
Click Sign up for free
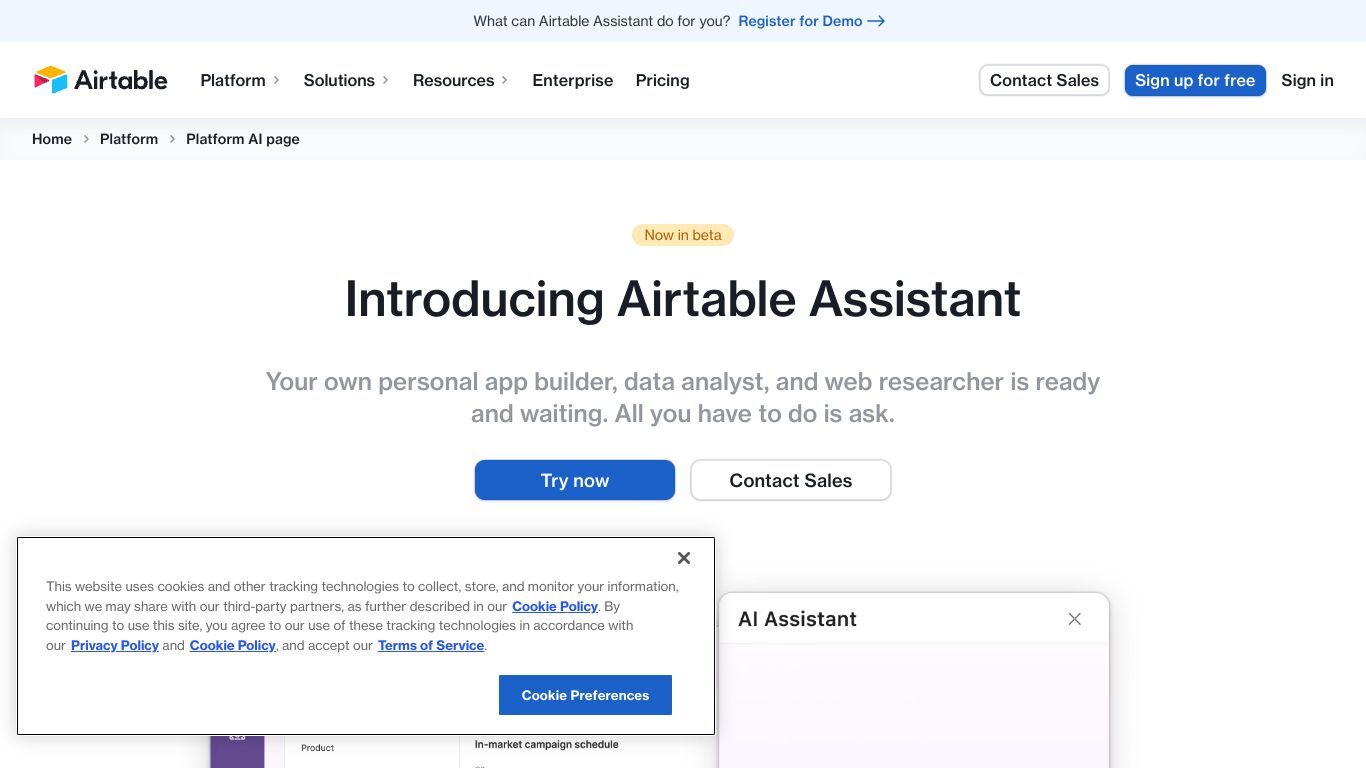tap(1195, 80)
